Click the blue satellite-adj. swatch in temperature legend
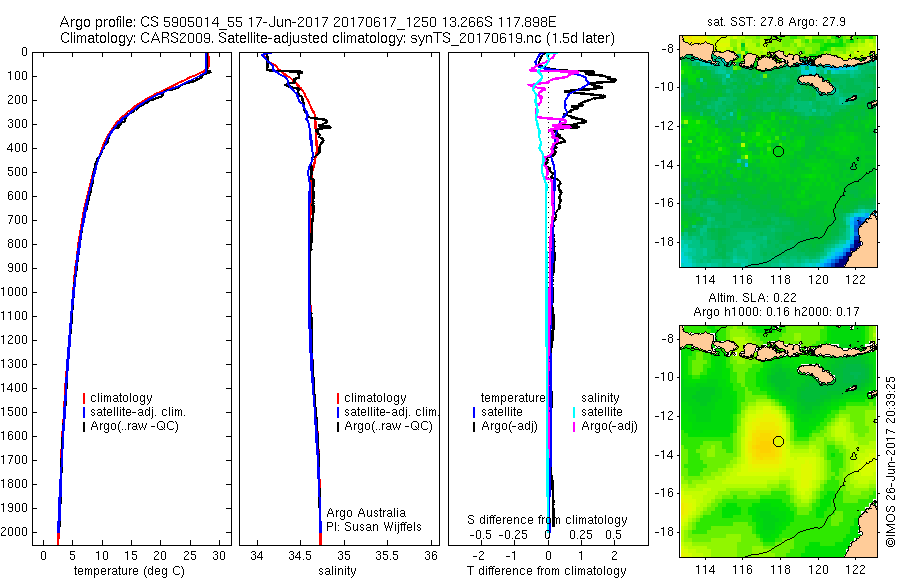Image resolution: width=900 pixels, height=580 pixels. (84, 412)
